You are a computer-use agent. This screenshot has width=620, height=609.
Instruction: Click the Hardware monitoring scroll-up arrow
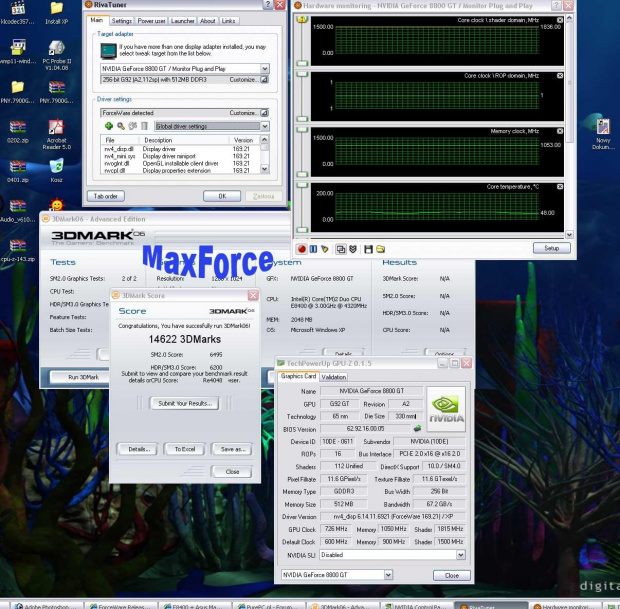pyautogui.click(x=569, y=18)
